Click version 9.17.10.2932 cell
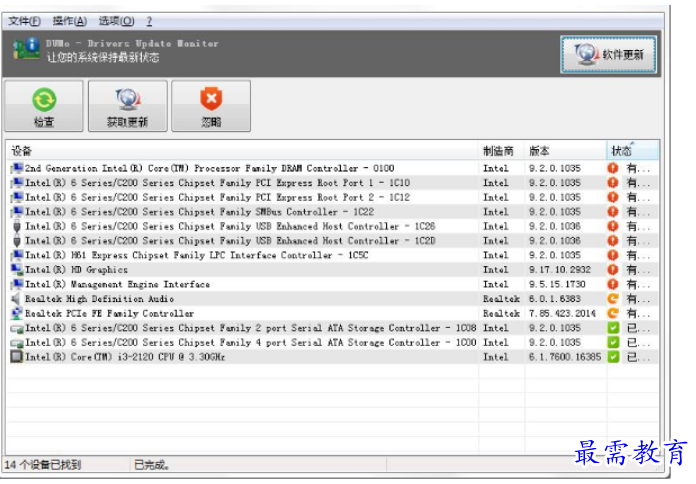696x484 pixels. click(x=560, y=270)
